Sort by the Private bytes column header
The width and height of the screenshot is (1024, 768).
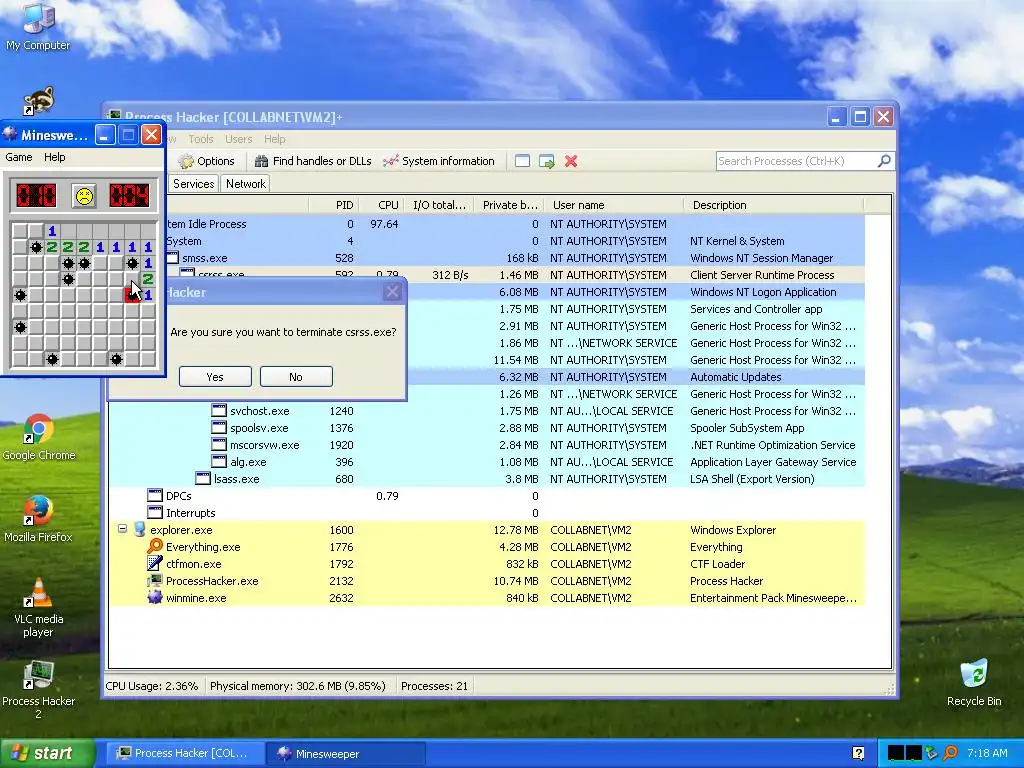509,205
